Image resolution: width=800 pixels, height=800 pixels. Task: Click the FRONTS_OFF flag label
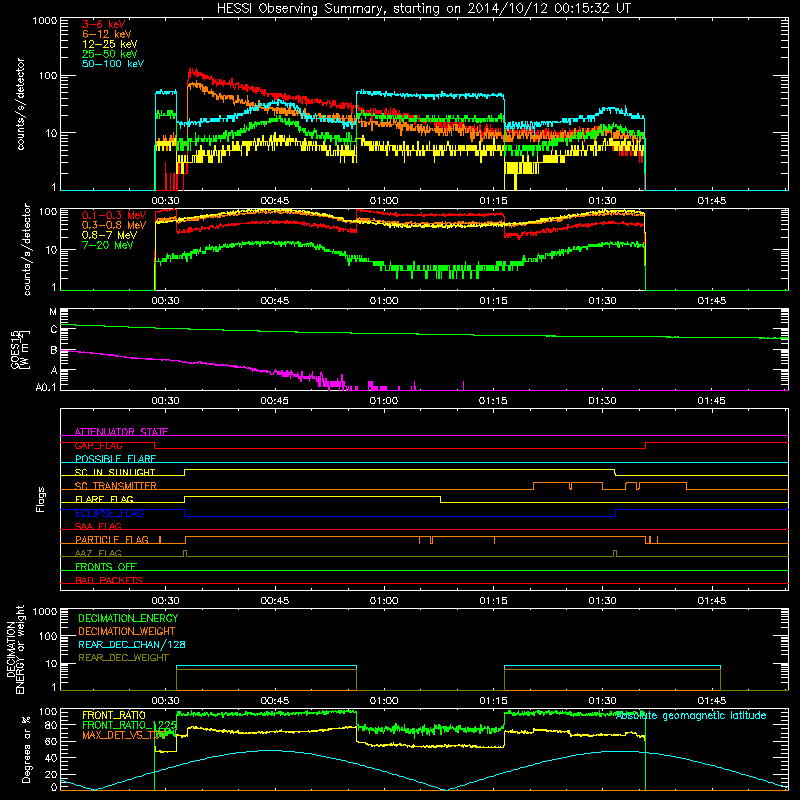point(106,567)
